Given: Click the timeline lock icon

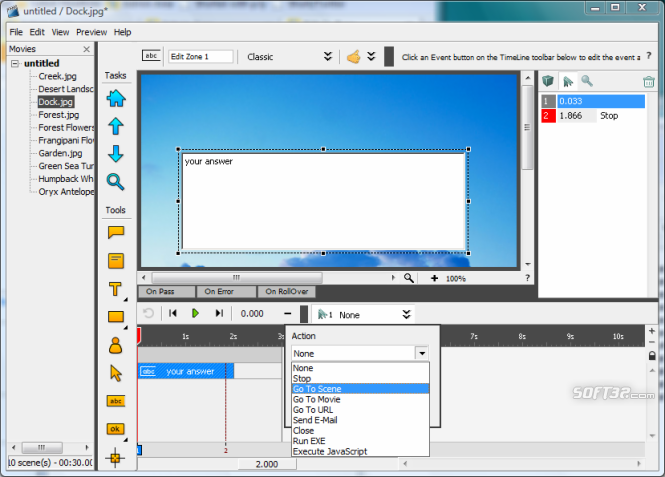Looking at the screenshot, I should pos(652,355).
